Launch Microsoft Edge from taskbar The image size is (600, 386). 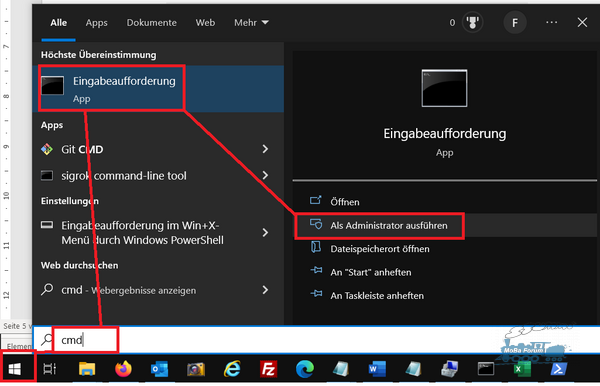coord(305,369)
